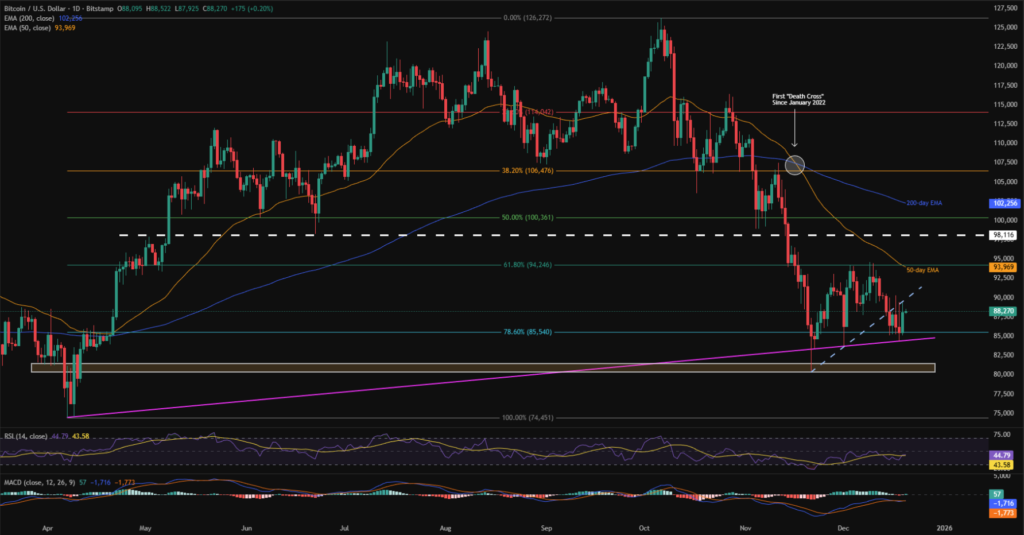Click the green 57 MACD histogram tag
The height and width of the screenshot is (535, 1024).
click(997, 494)
